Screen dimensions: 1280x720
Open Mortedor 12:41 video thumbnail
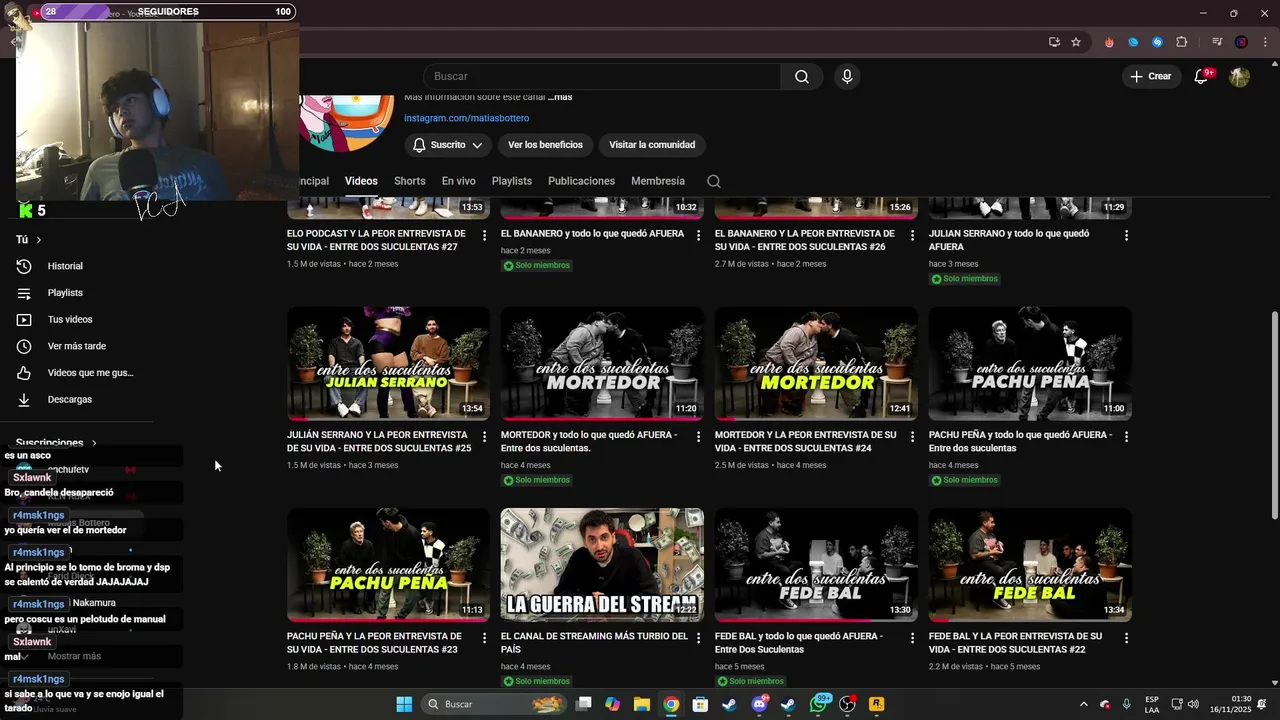click(x=816, y=363)
